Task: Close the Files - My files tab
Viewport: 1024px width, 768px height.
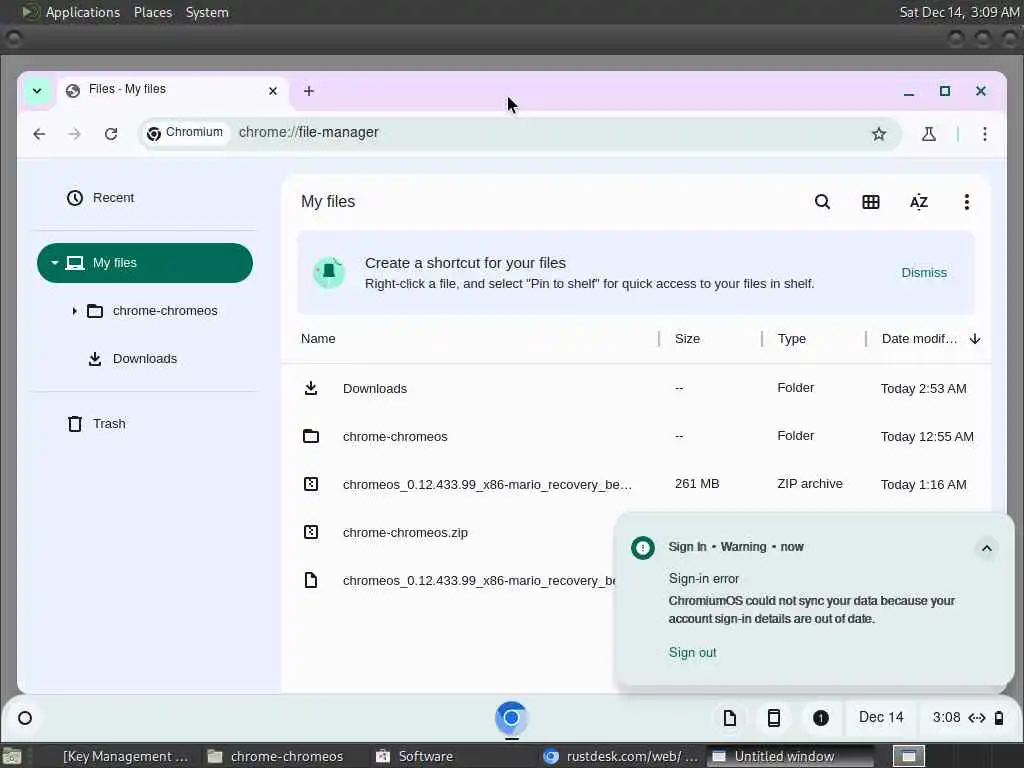Action: pyautogui.click(x=273, y=91)
